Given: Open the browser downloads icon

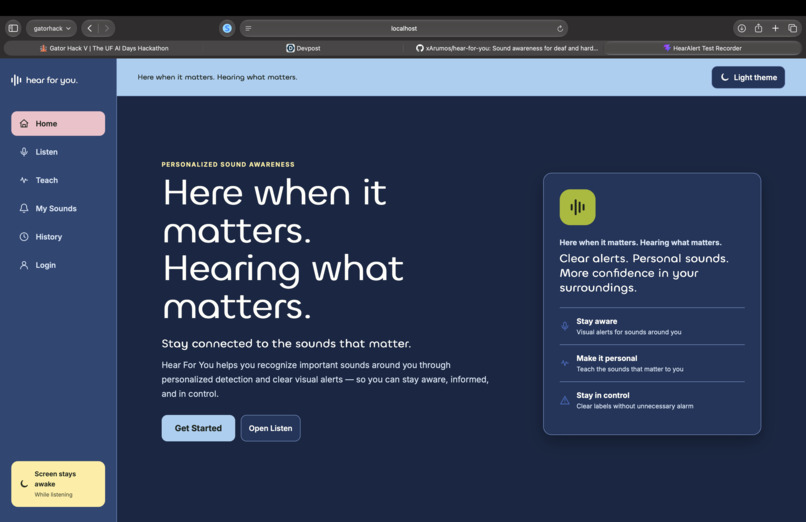Looking at the screenshot, I should pos(742,28).
